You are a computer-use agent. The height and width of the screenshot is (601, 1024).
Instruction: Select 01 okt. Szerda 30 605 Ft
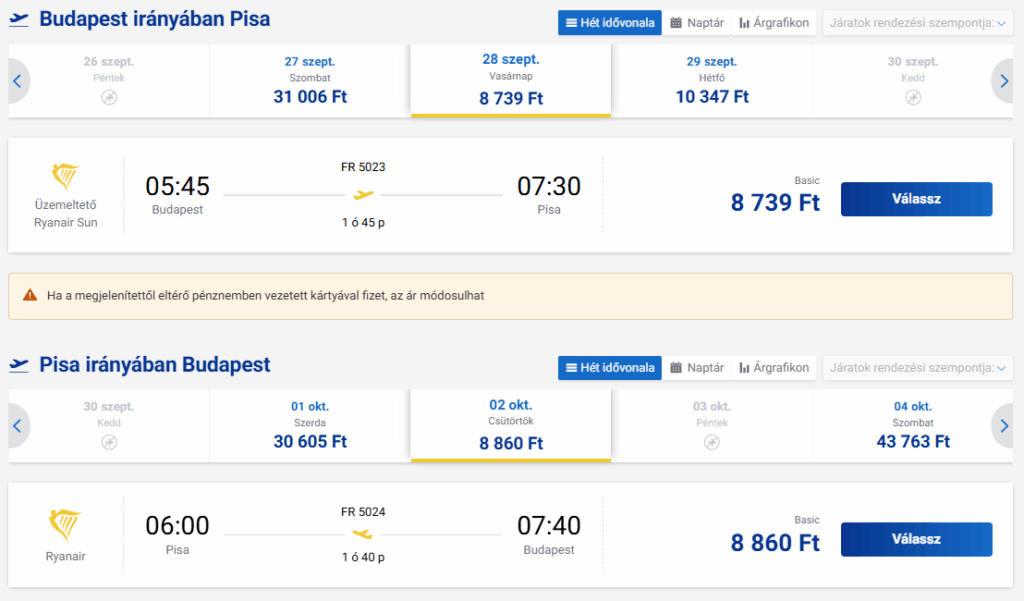pyautogui.click(x=310, y=426)
